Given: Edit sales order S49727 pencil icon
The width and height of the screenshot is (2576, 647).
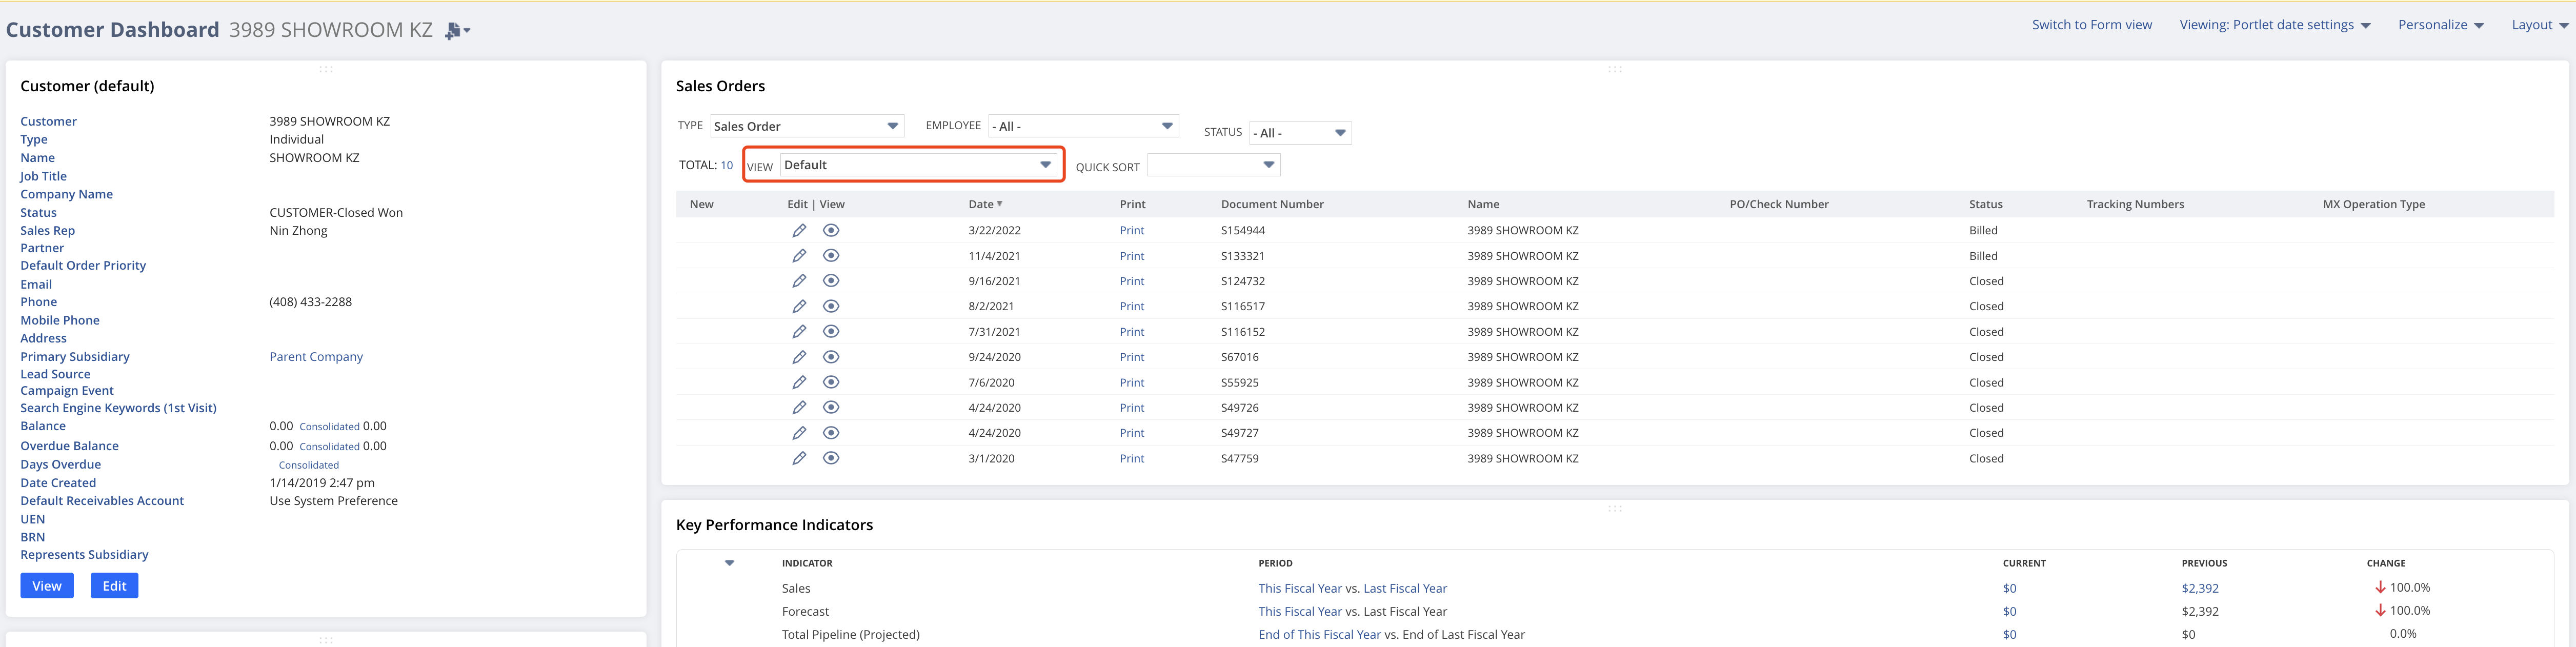Looking at the screenshot, I should pos(799,433).
